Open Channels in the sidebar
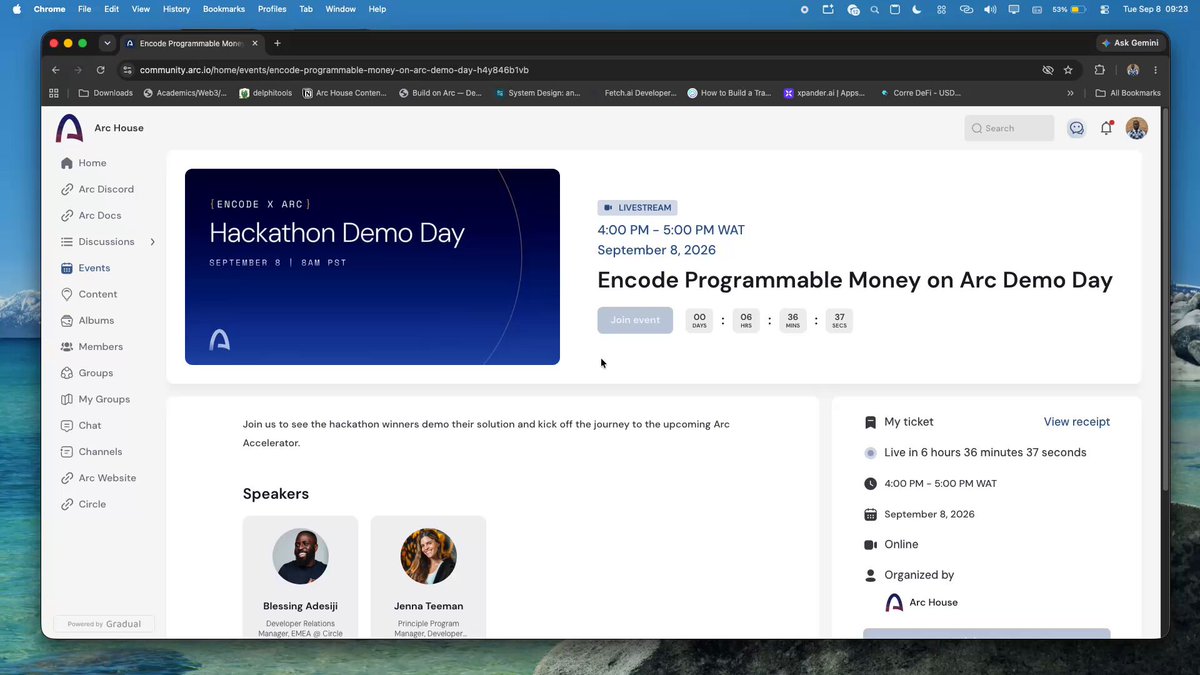The height and width of the screenshot is (675, 1200). 91,452
